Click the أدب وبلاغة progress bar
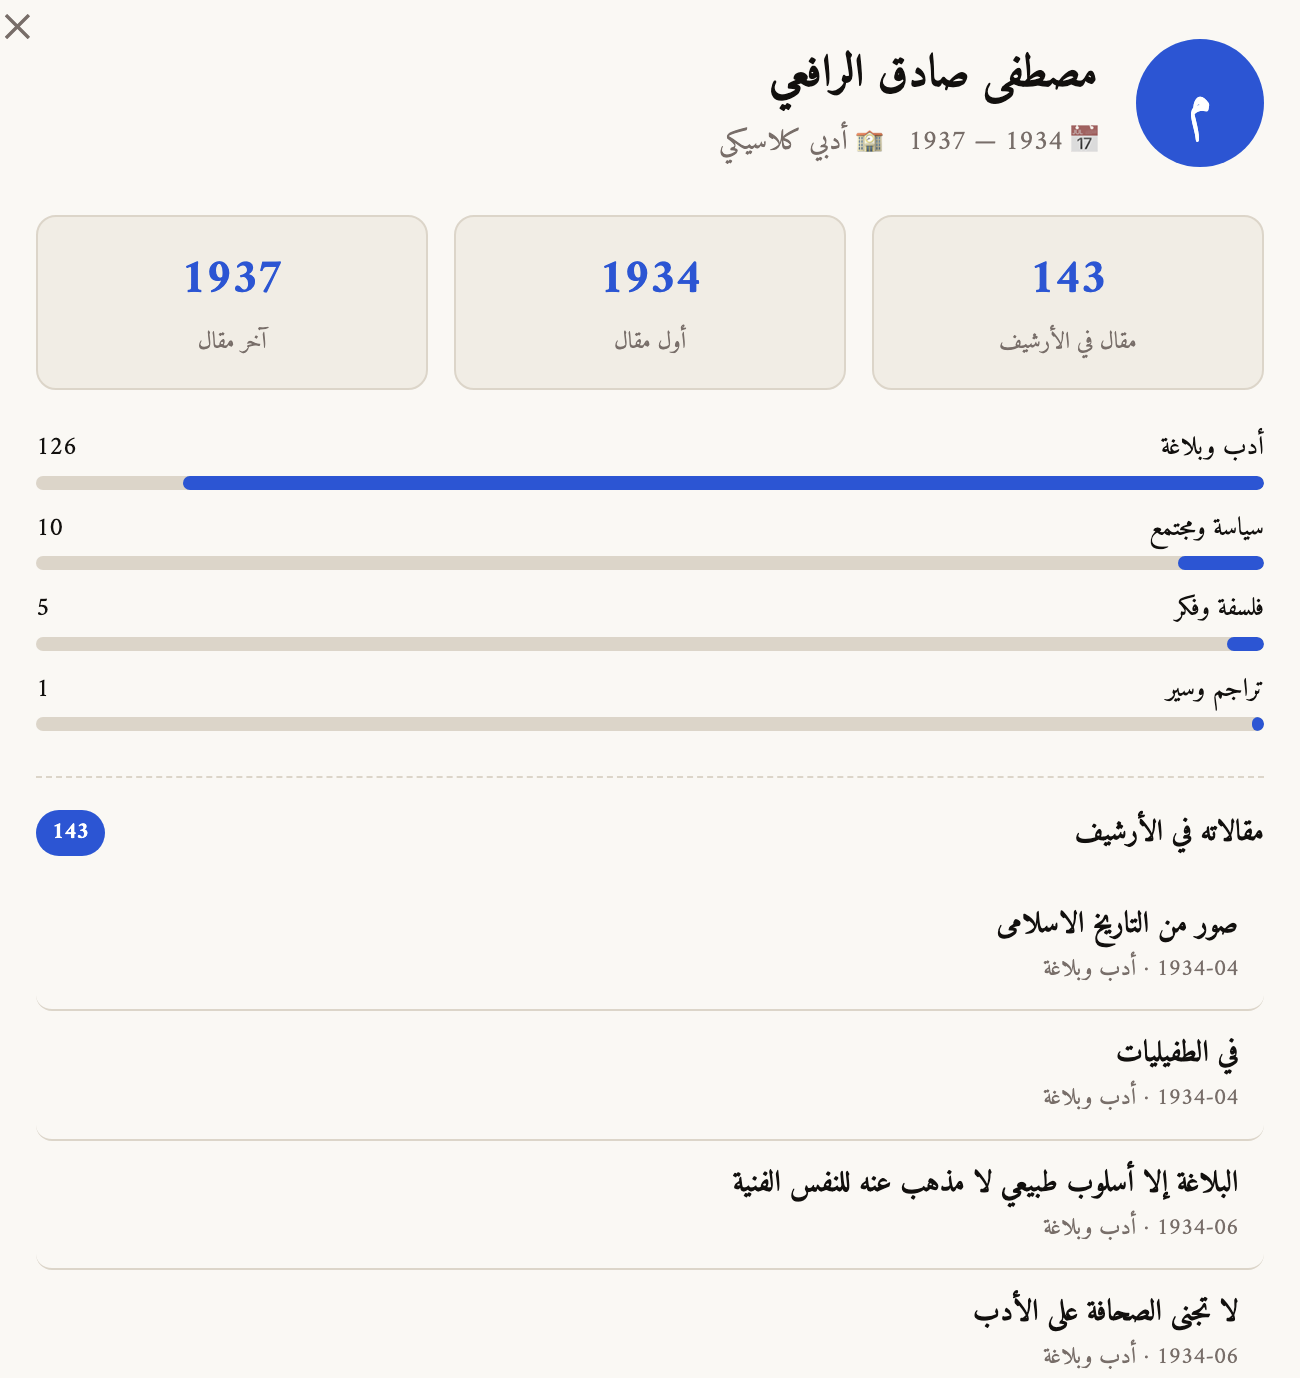1300x1378 pixels. pos(650,483)
